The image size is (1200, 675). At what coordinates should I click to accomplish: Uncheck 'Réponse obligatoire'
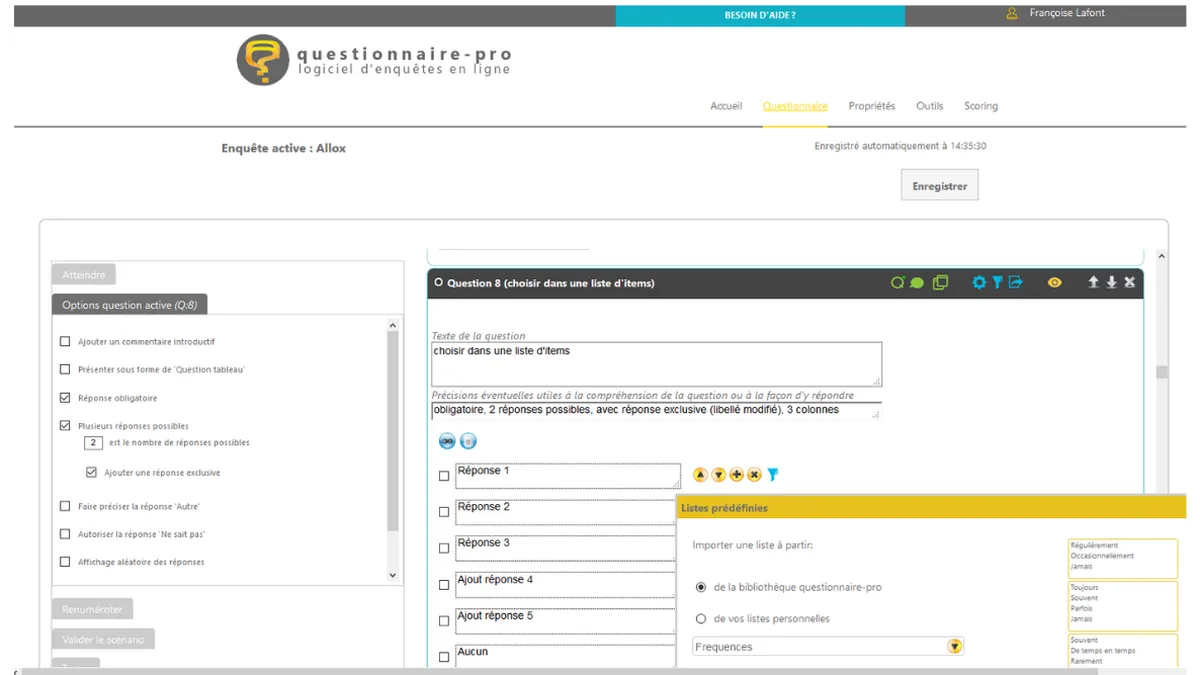point(66,398)
